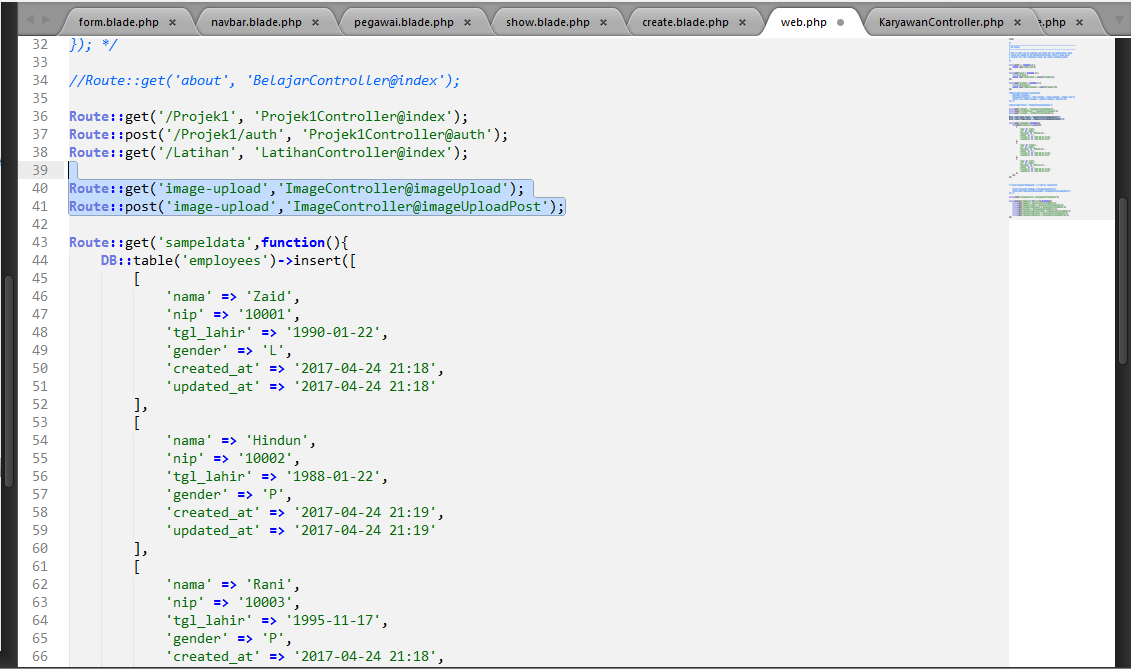Switch to the create.blade.php tab
This screenshot has height=669, width=1131.
click(x=685, y=22)
